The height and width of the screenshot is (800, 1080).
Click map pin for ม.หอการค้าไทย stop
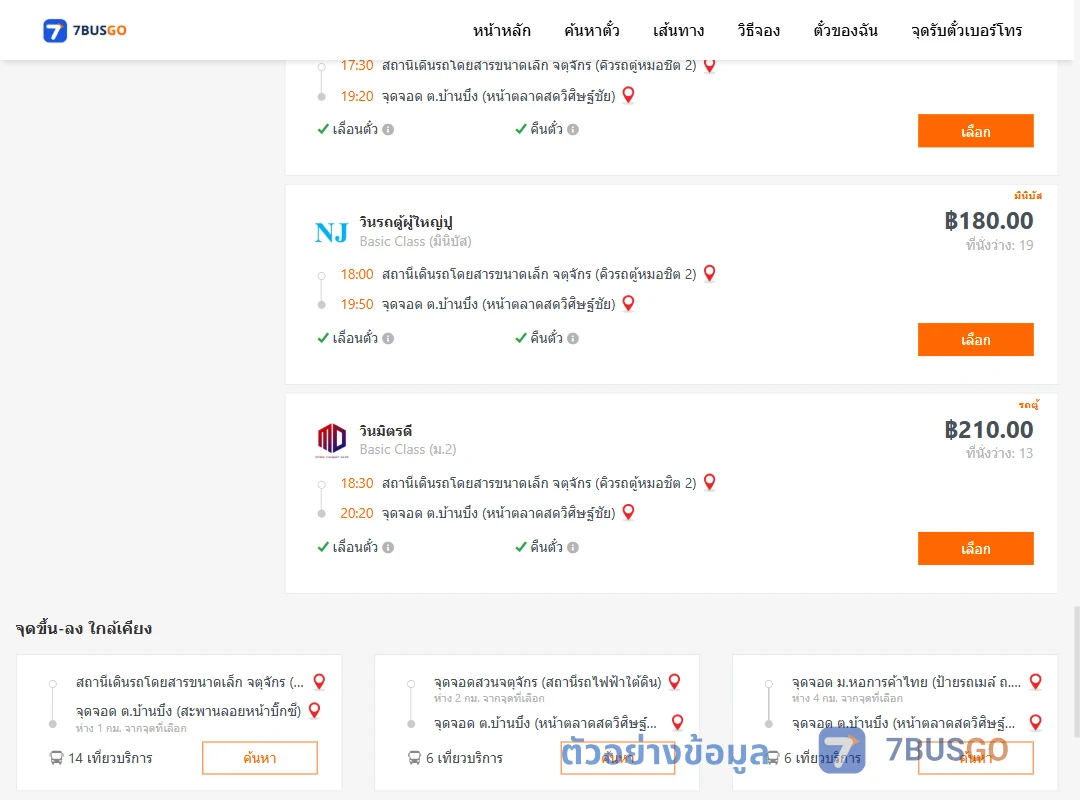coord(1035,681)
